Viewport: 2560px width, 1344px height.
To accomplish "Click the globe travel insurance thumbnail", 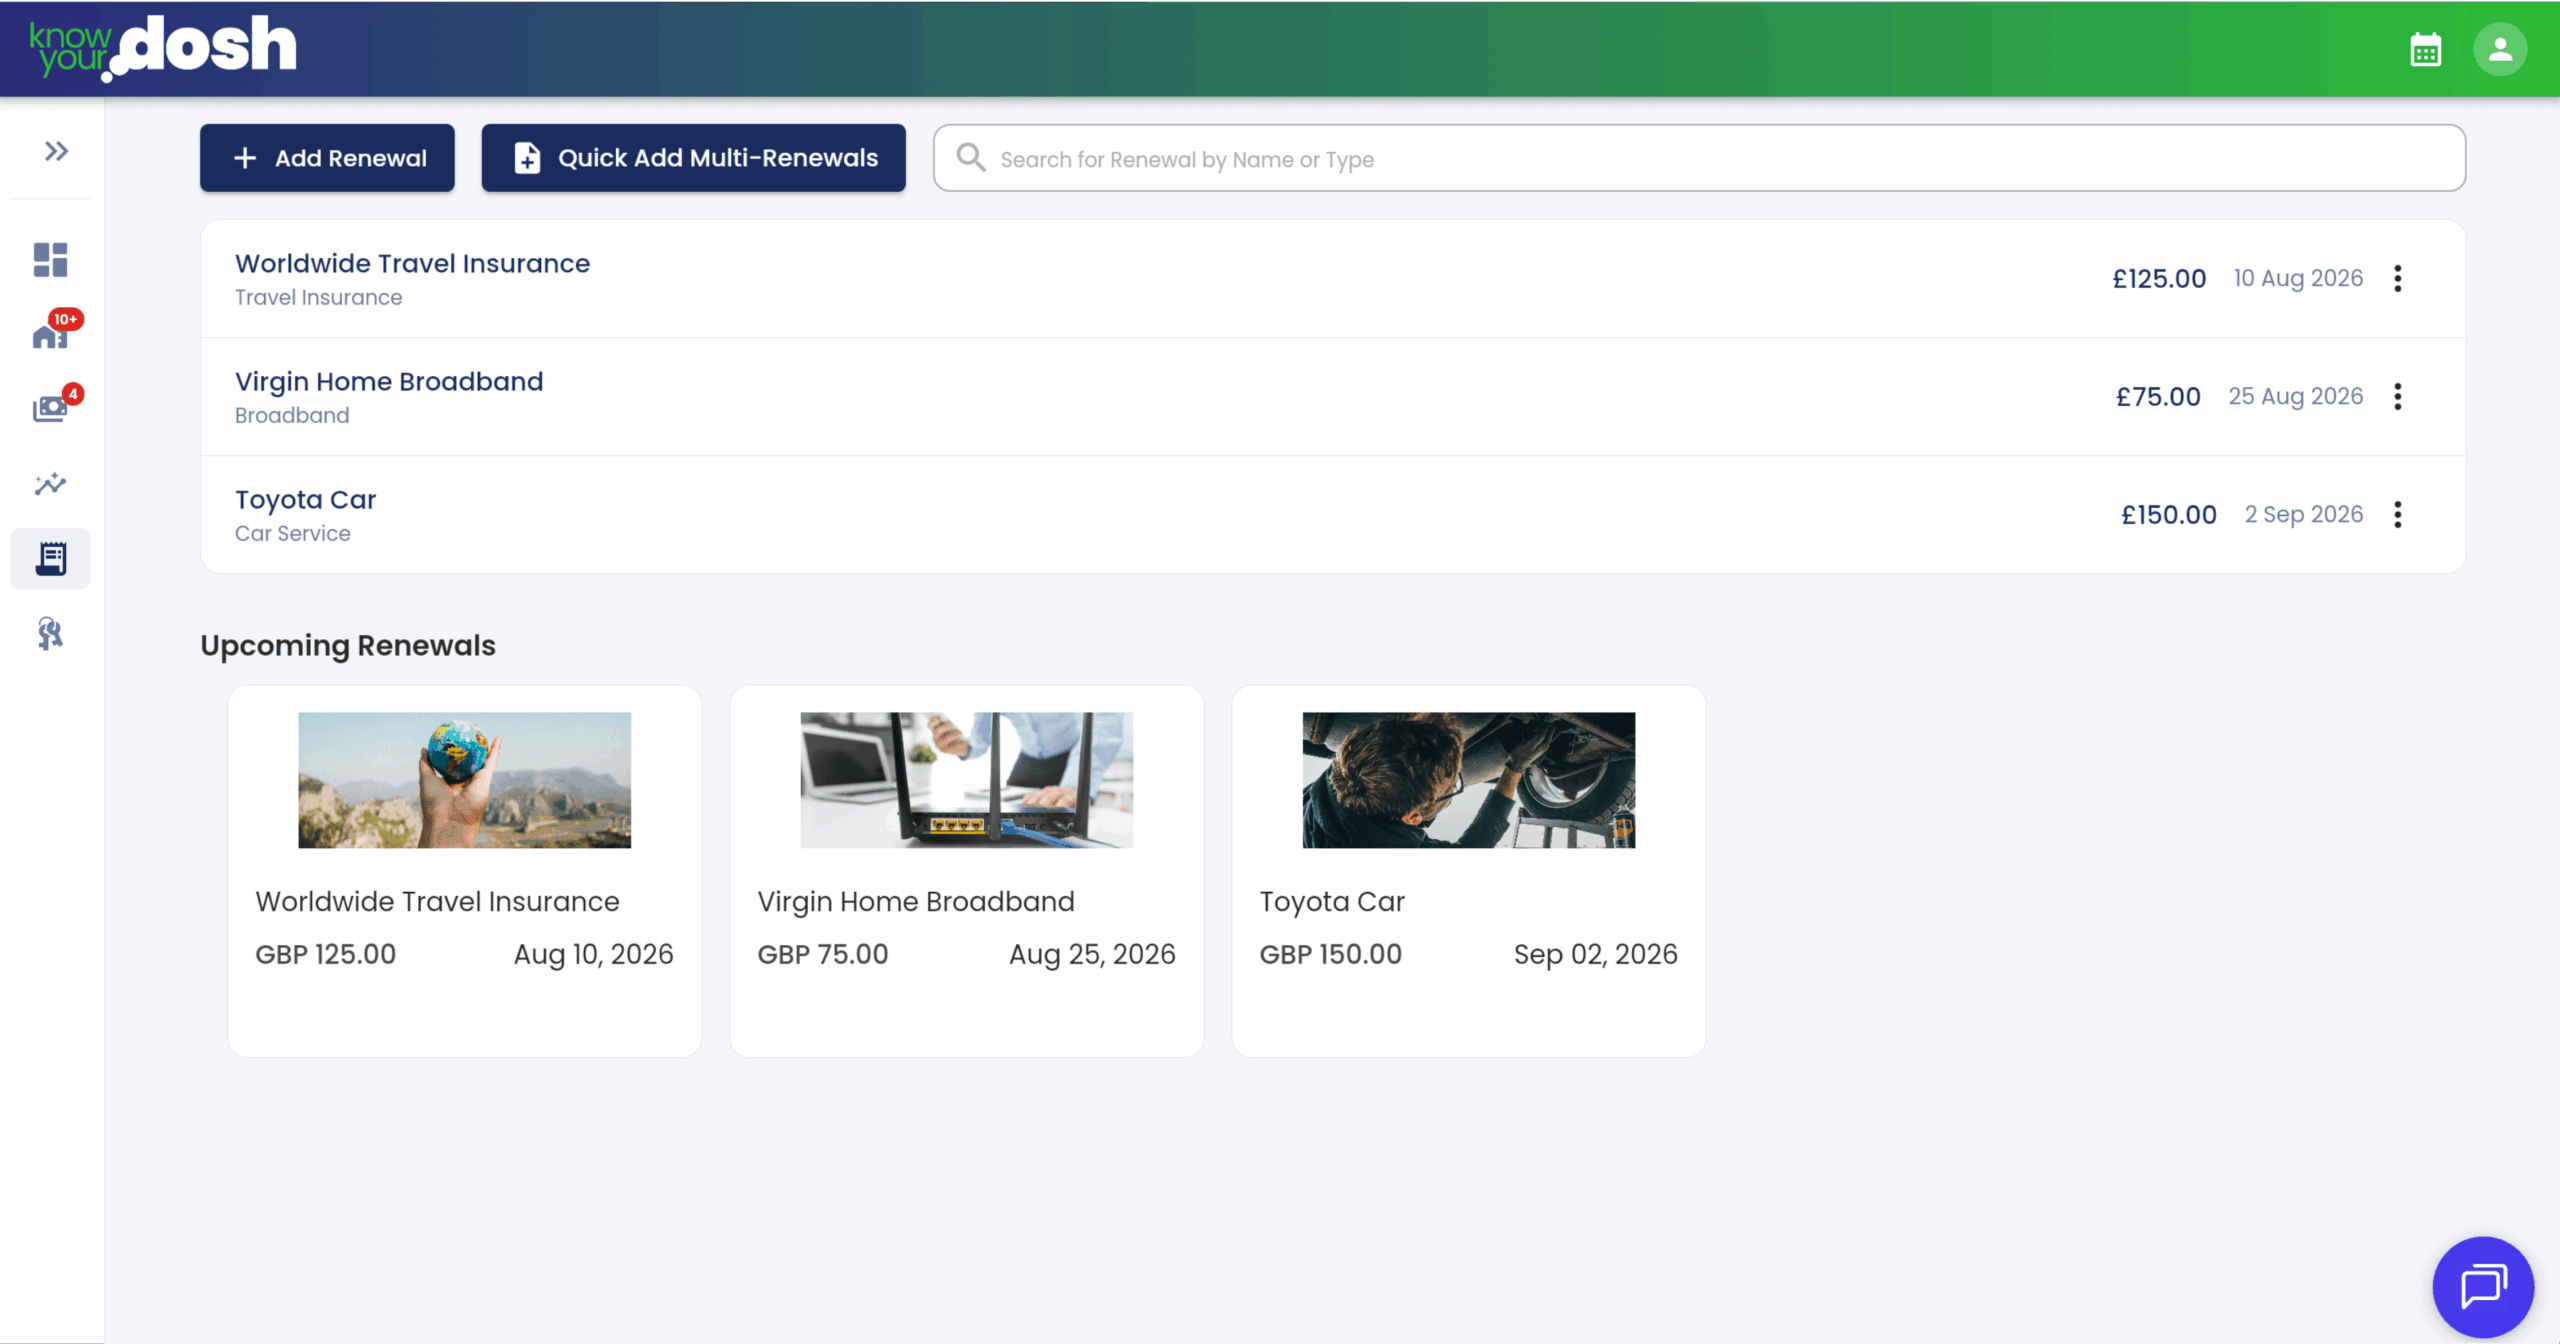I will click(464, 780).
